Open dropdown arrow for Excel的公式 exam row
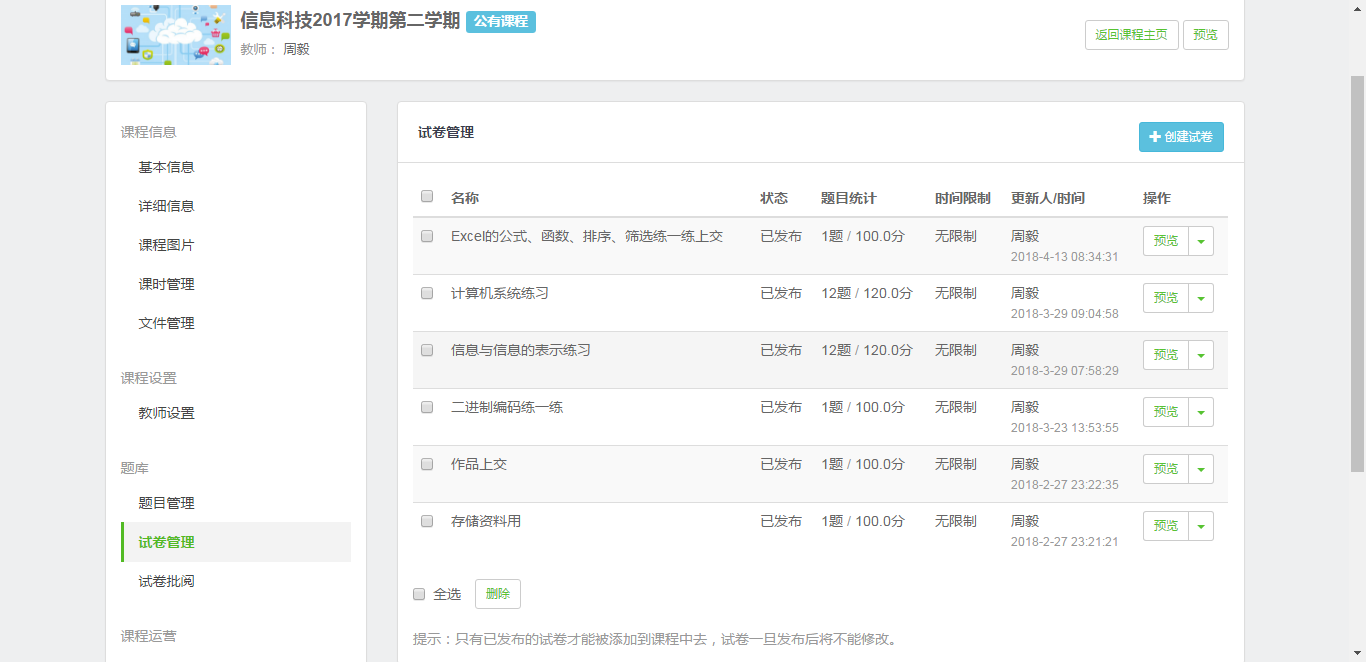The height and width of the screenshot is (662, 1366). pos(1201,241)
